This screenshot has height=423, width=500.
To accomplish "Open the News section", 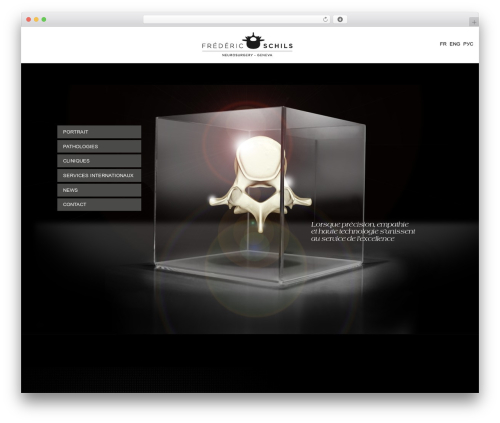I will click(x=99, y=190).
